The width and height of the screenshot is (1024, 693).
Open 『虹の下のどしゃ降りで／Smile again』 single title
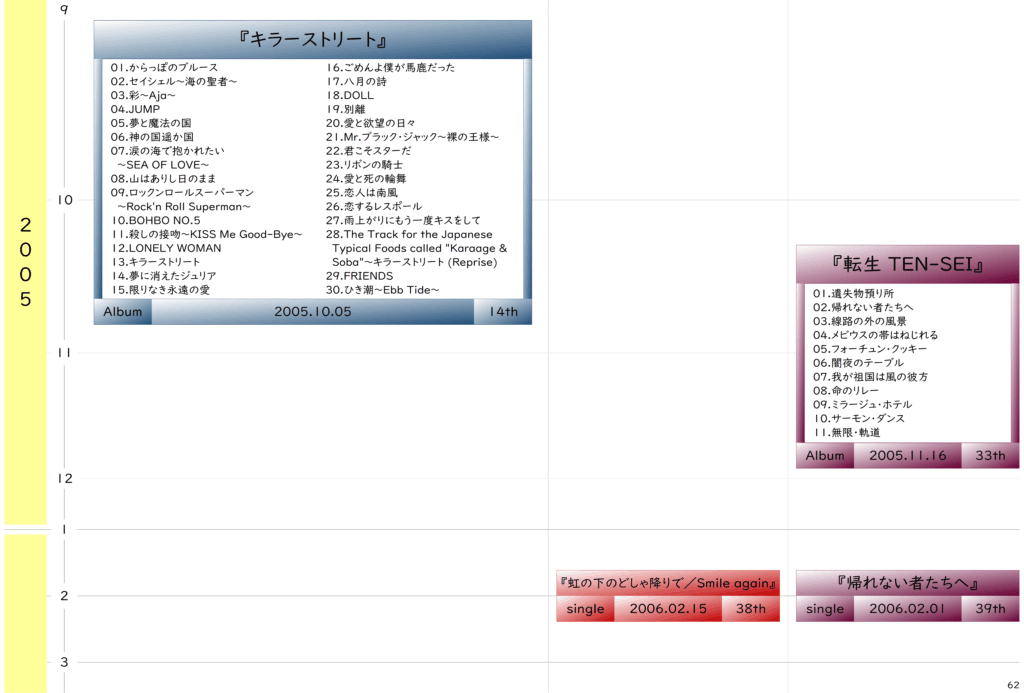pos(667,583)
